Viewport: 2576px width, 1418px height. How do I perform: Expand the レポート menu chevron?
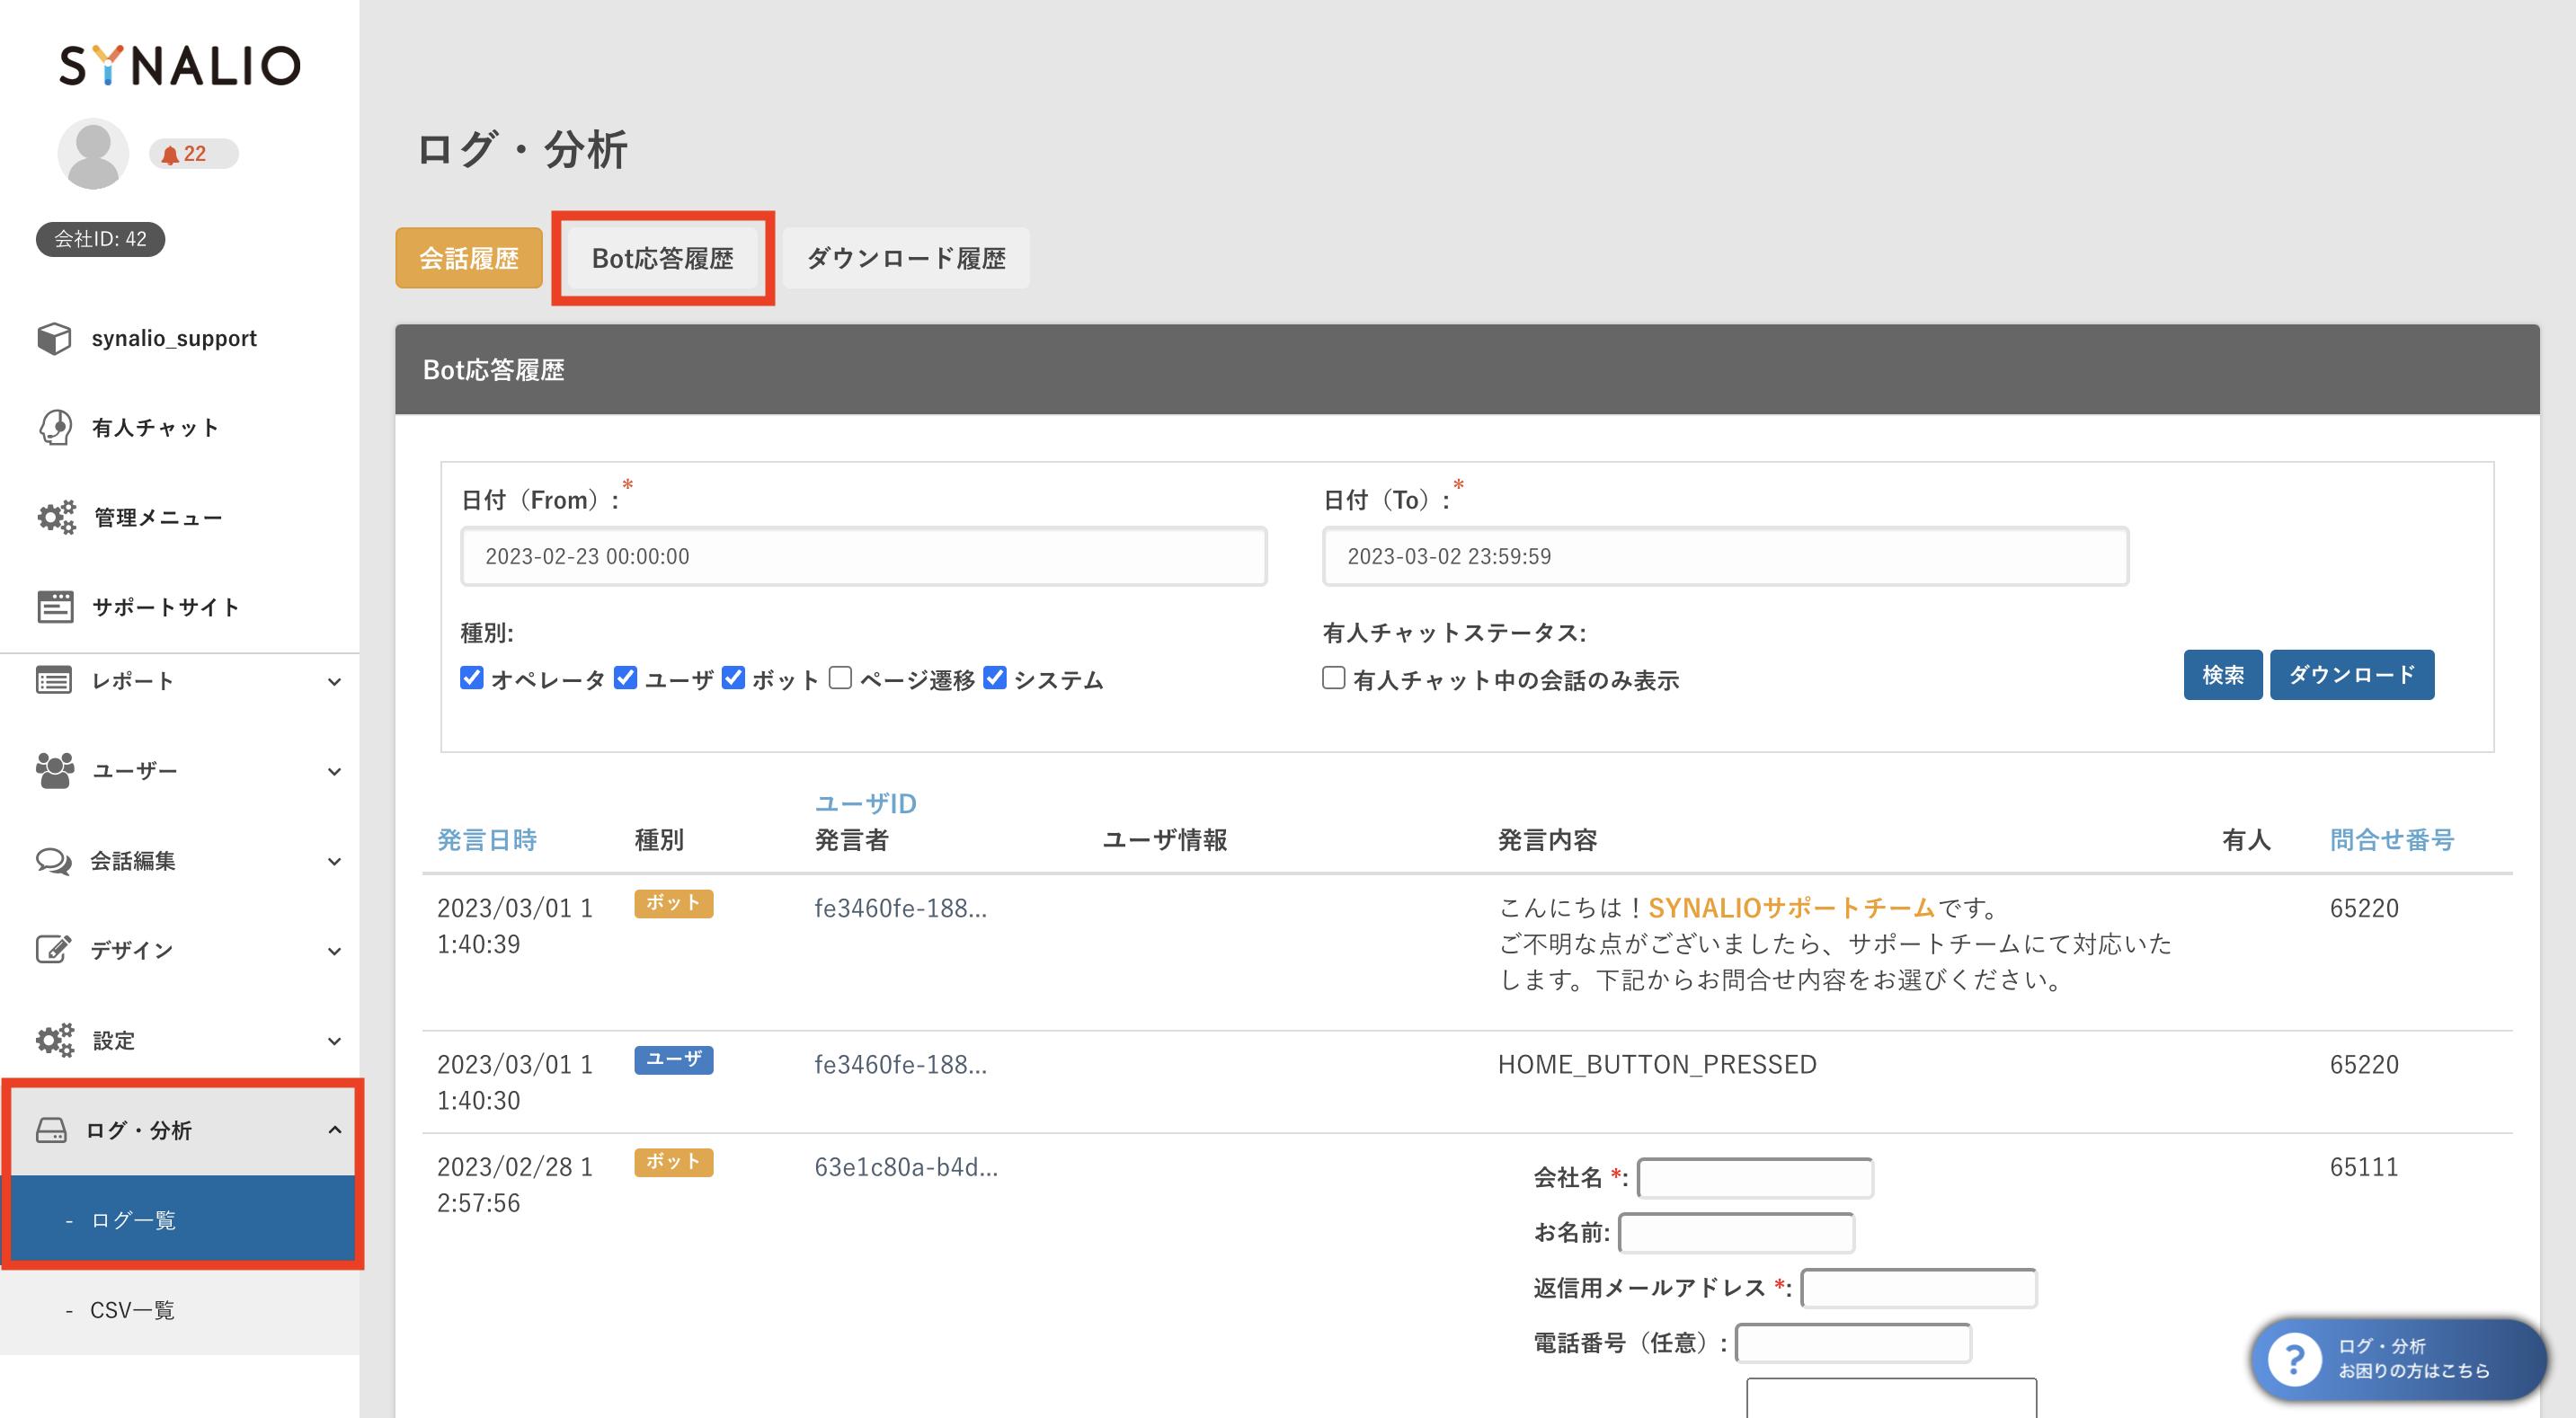pos(335,682)
